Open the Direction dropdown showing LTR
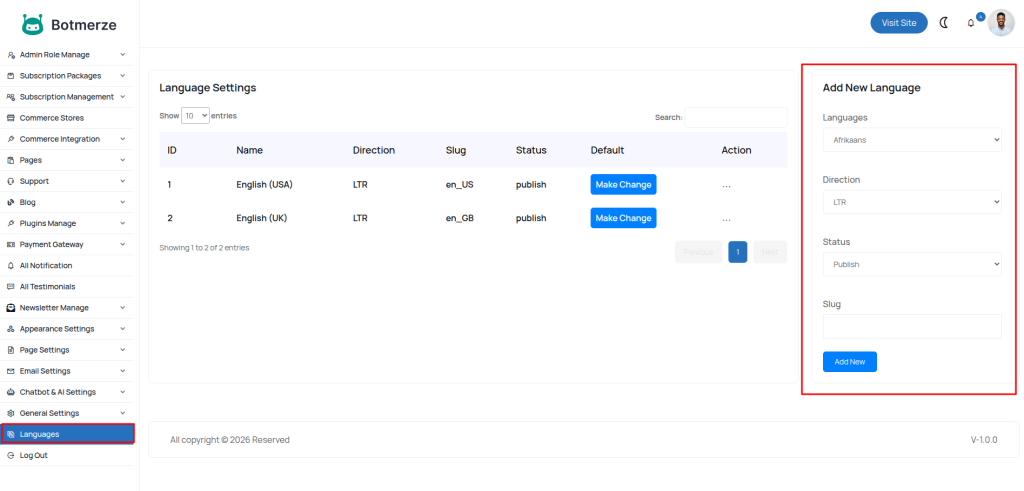1024x491 pixels. (911, 202)
